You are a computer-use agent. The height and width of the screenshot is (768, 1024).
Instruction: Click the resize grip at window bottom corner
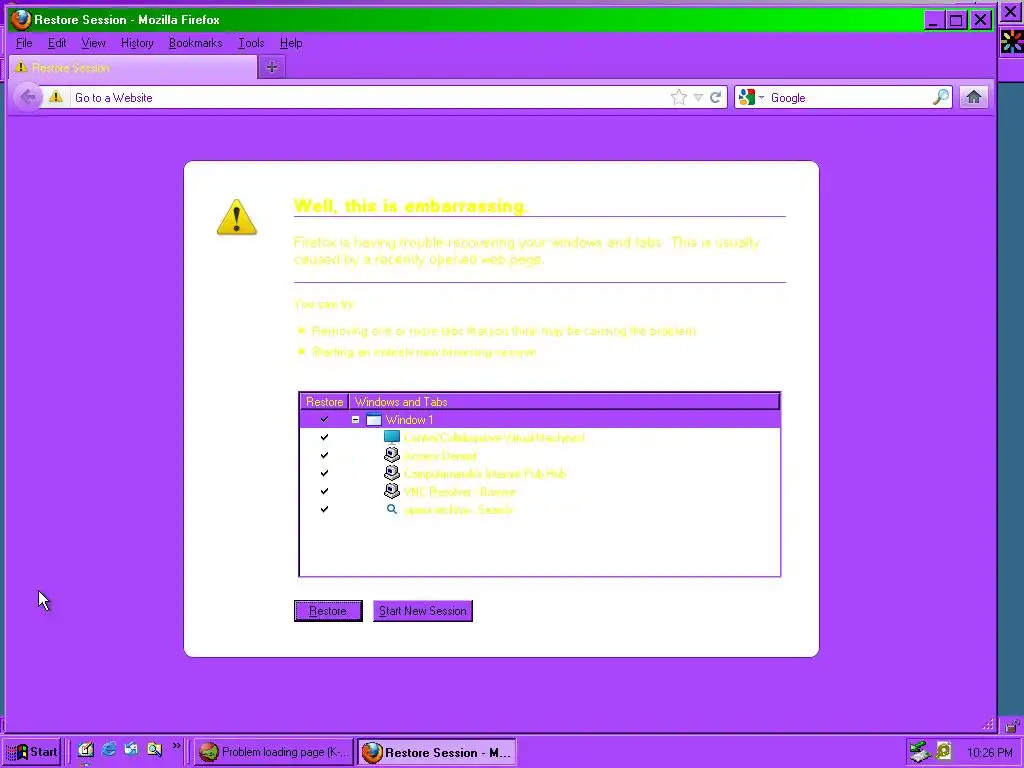(988, 724)
